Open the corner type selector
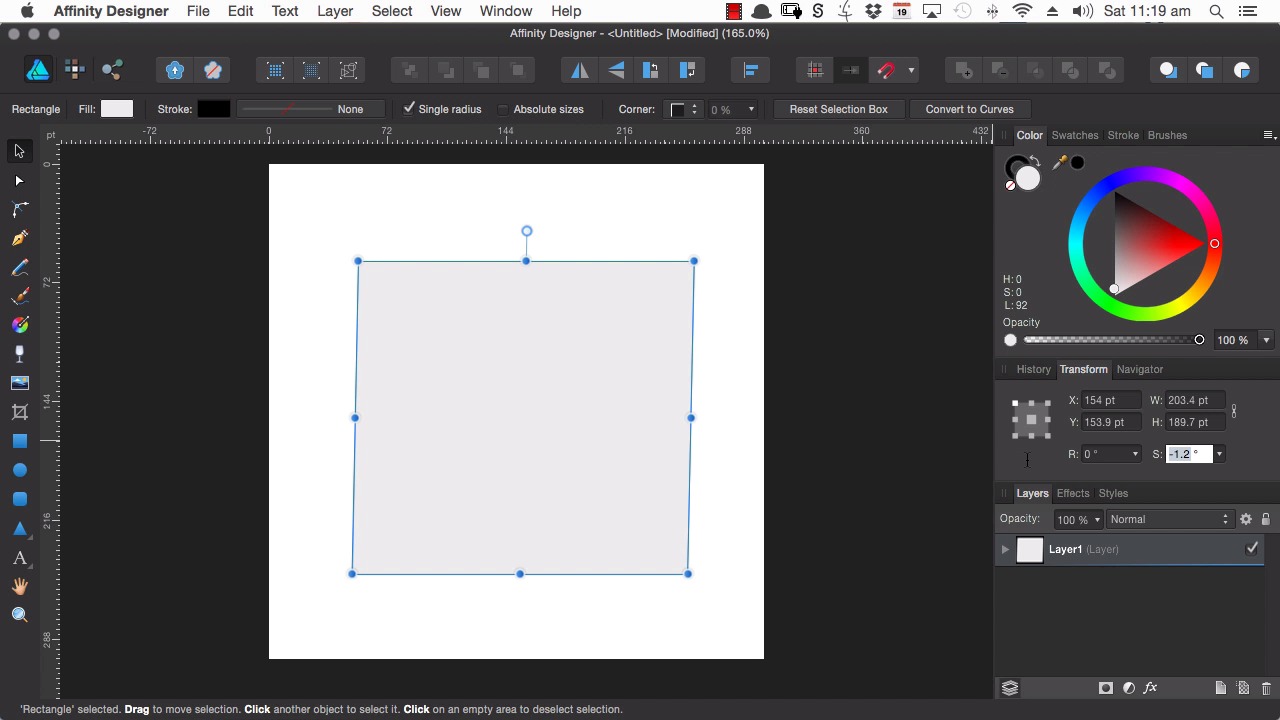 coord(684,109)
